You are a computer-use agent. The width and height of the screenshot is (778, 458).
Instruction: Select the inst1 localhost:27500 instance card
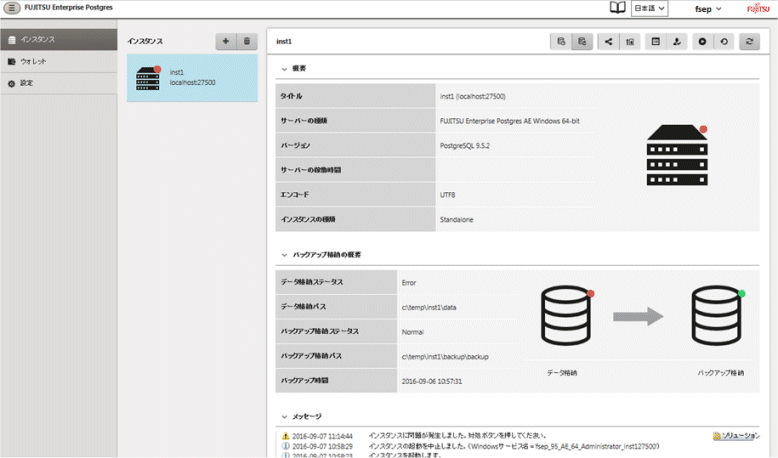192,78
